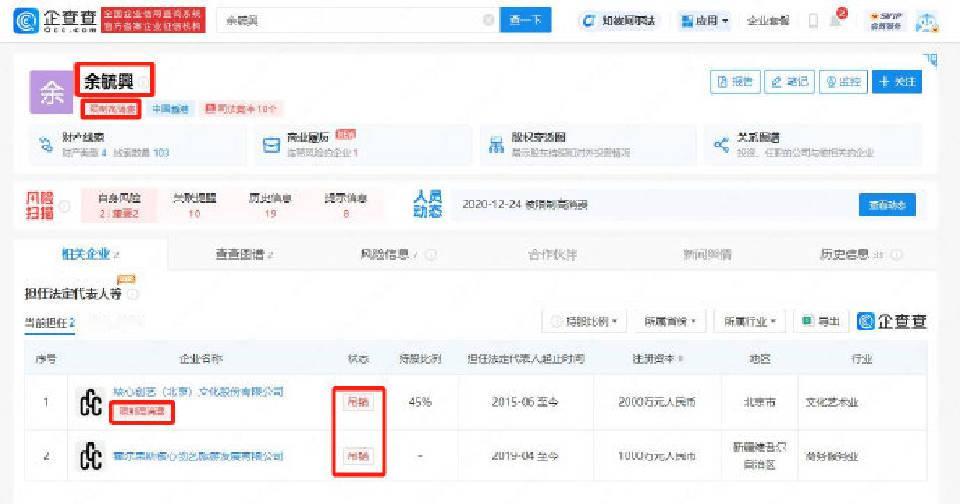This screenshot has height=504, width=960.
Task: Open the user avatar menu
Action: (926, 21)
